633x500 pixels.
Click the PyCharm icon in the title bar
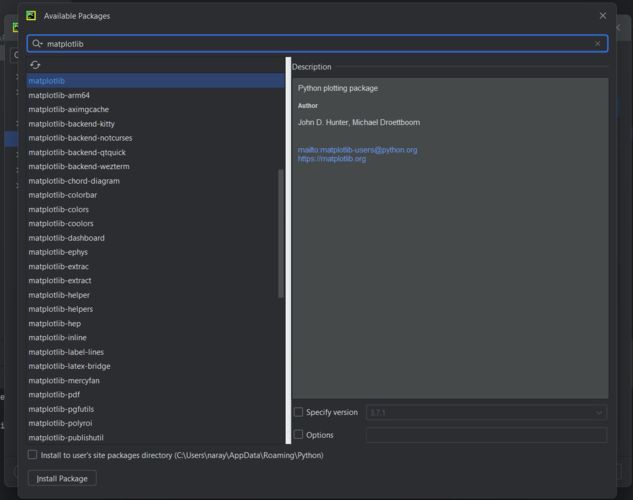point(31,16)
